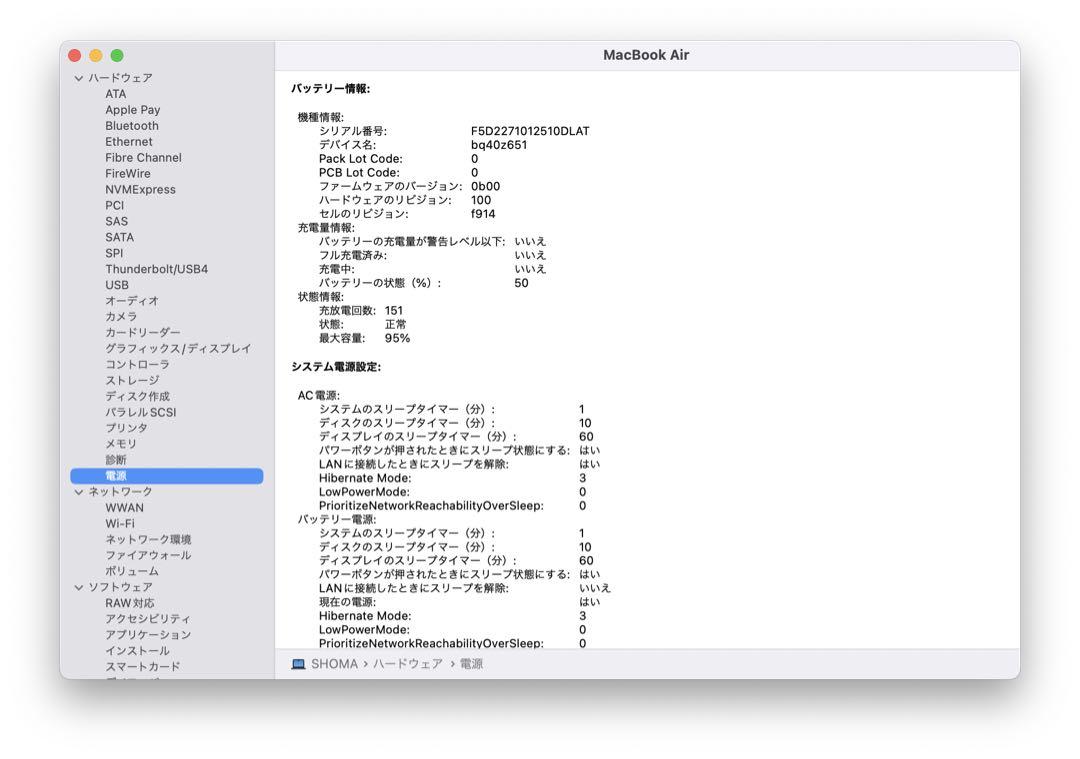Screen dimensions: 1080x759
Task: Open メモリ information
Action: (121, 444)
